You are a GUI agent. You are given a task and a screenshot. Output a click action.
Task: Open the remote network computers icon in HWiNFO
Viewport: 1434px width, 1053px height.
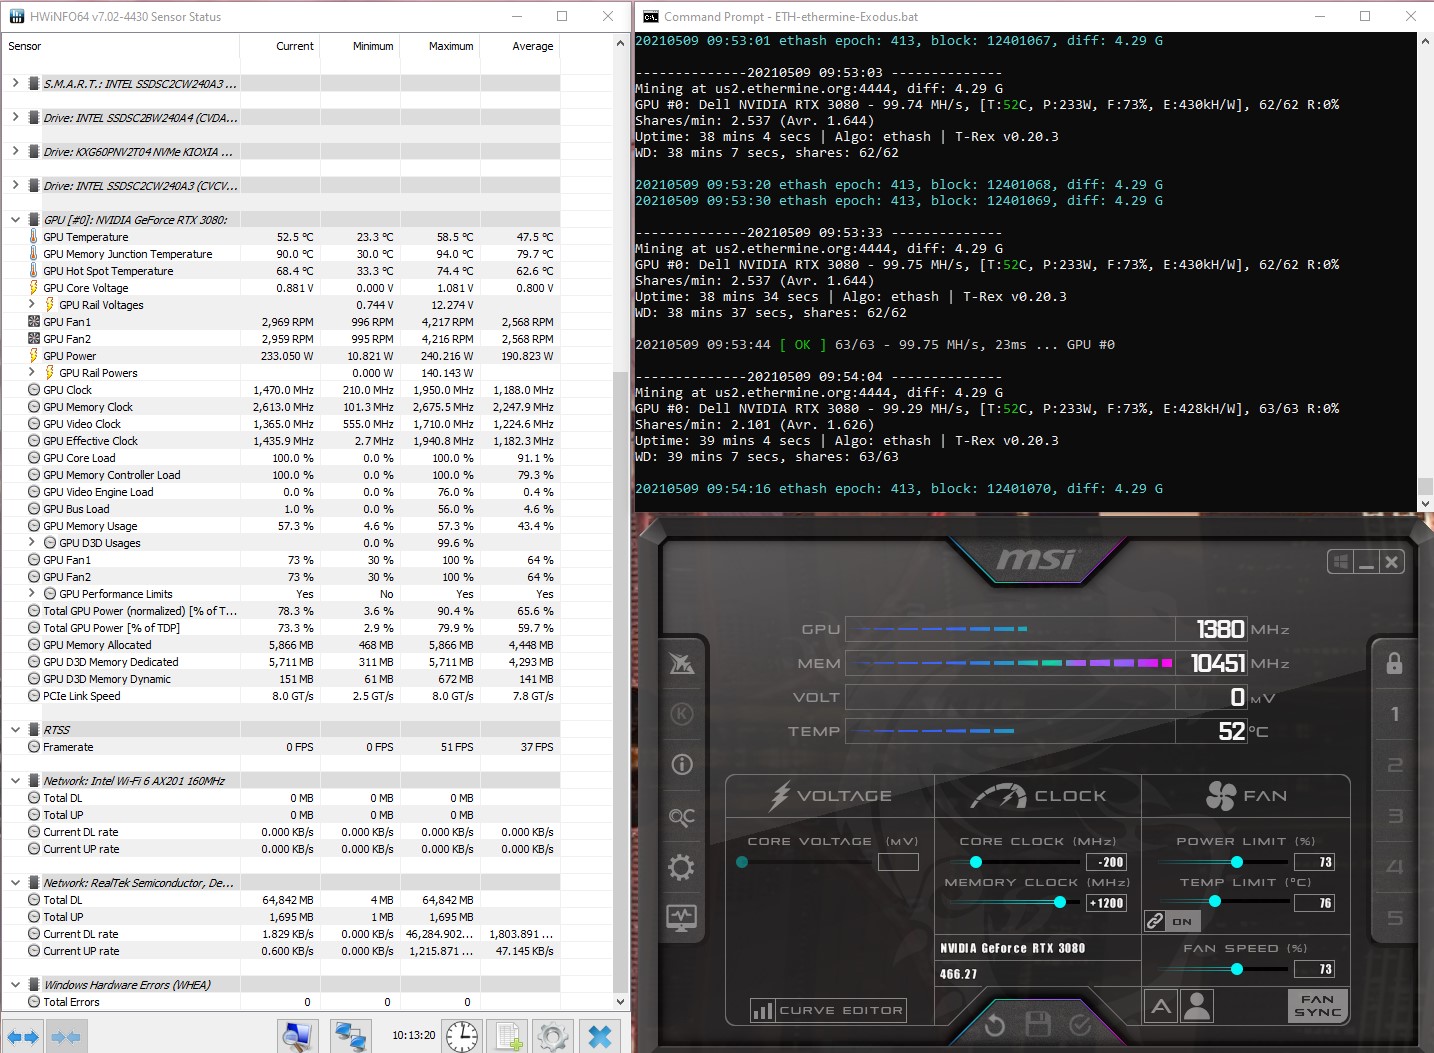[x=350, y=1037]
